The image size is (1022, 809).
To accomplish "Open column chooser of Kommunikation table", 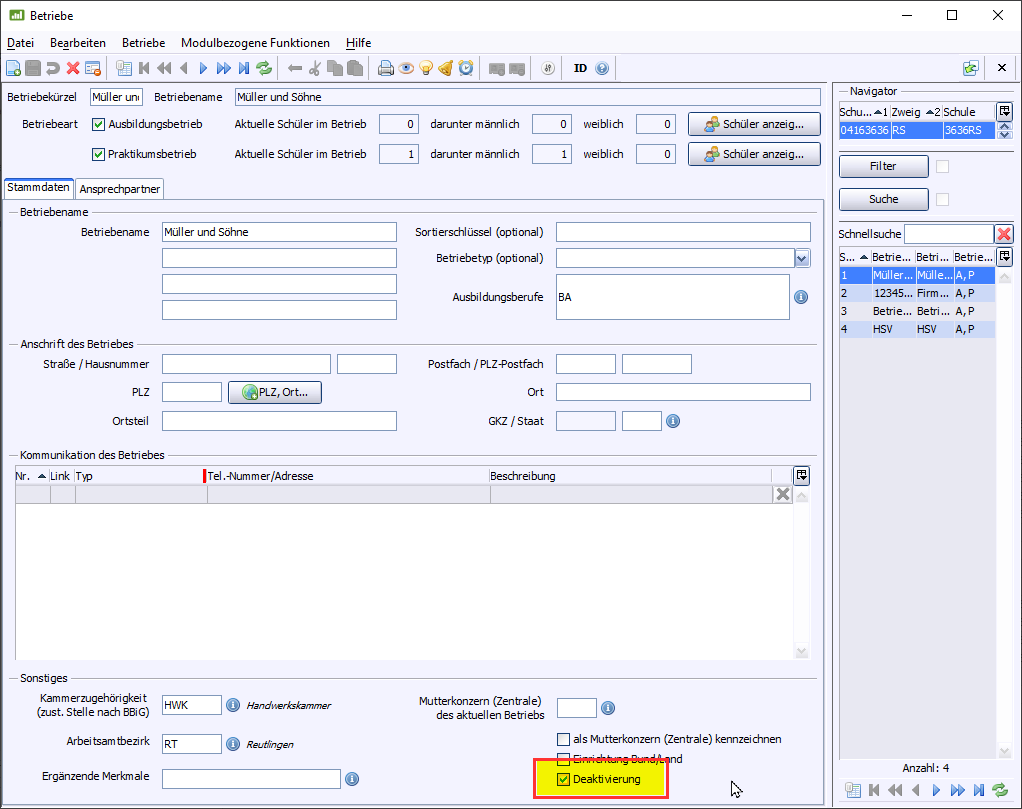I will tap(801, 475).
